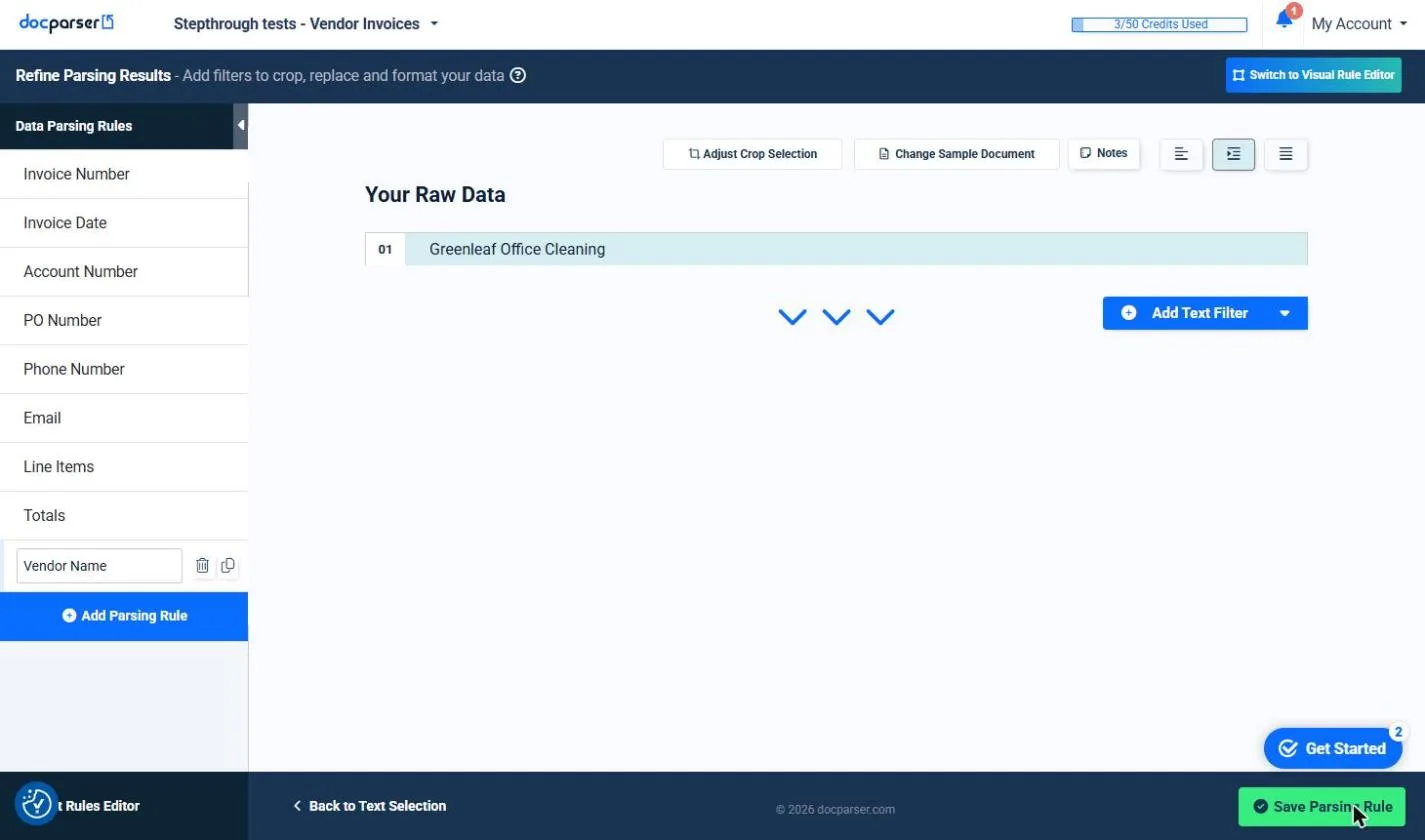Click the raw data row 'Greenleaf Office Cleaning'
Screen dimensions: 1425x840
[836, 249]
